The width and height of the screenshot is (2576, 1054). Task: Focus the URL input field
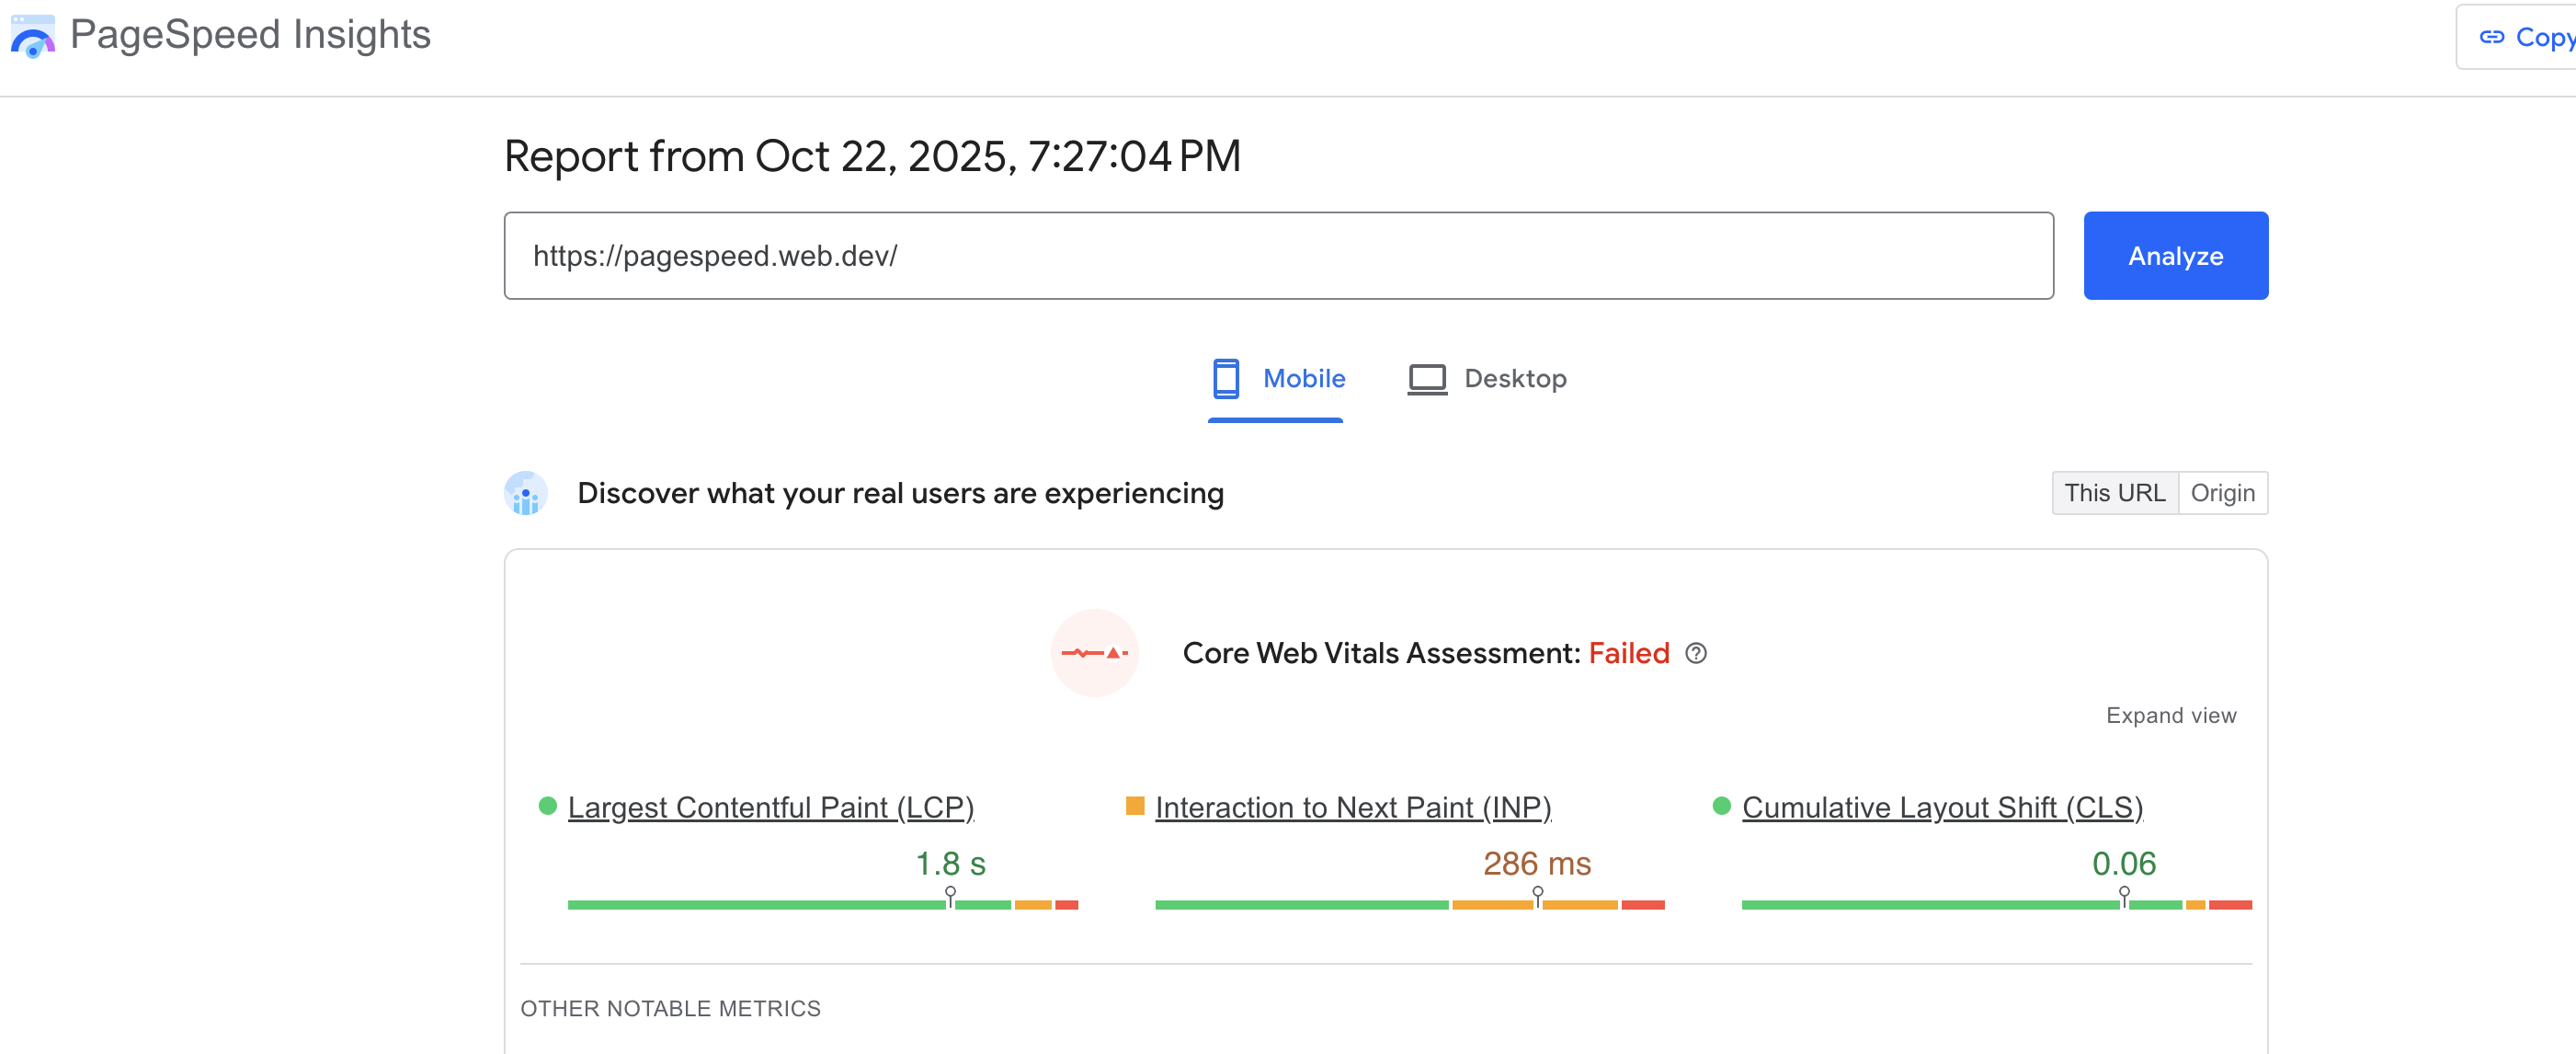[1278, 256]
